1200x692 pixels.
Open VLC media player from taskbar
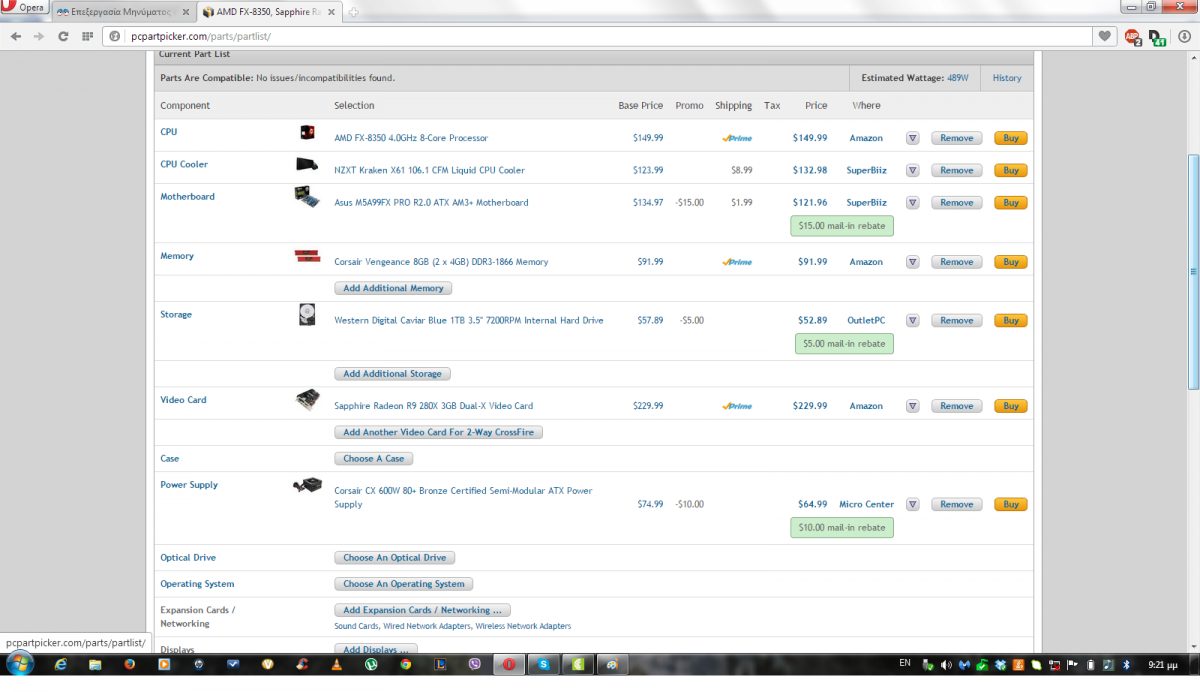(x=336, y=664)
